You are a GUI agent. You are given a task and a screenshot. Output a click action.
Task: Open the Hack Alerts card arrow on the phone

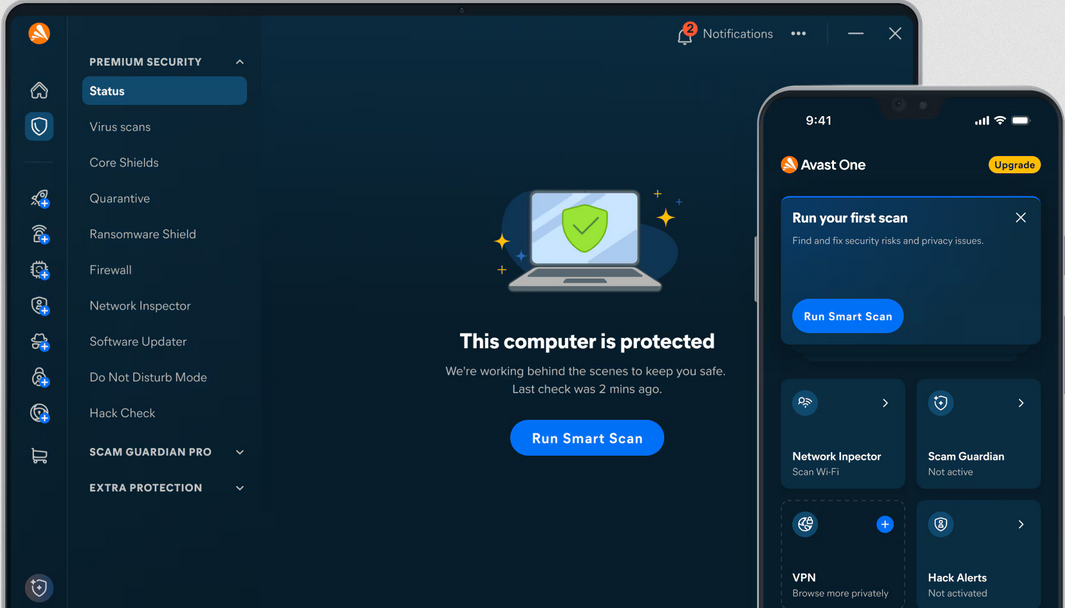point(1021,524)
